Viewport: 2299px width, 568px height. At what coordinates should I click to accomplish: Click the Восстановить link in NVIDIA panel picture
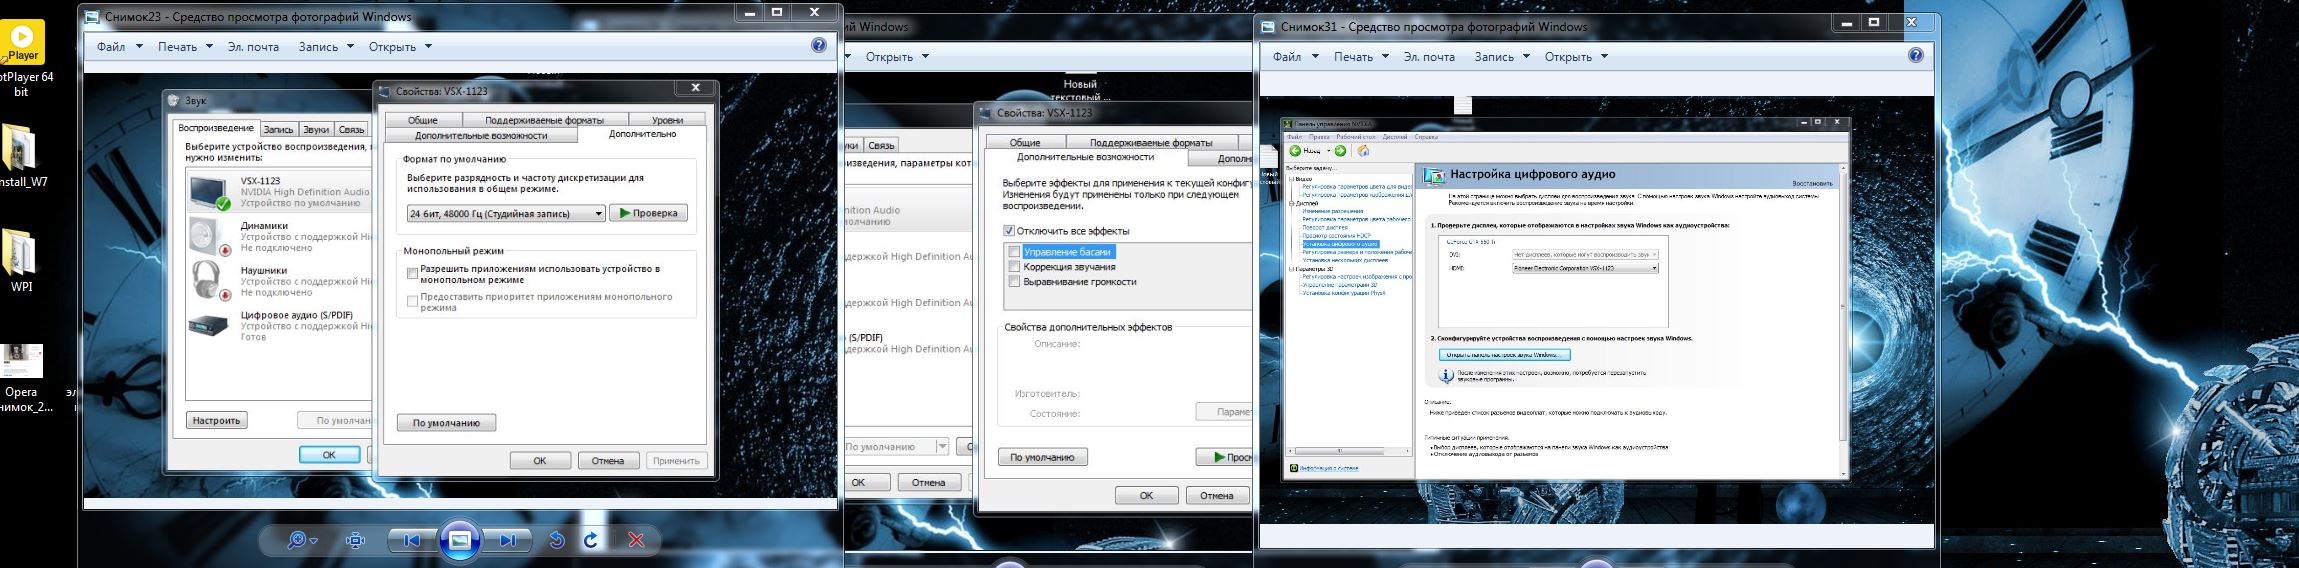(1813, 183)
